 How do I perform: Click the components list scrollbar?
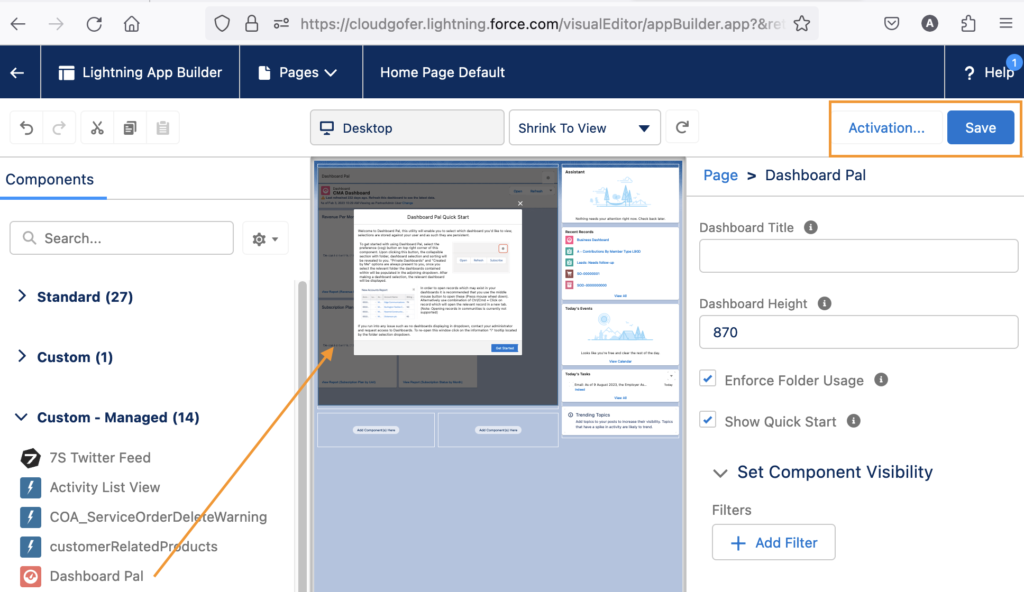point(302,436)
